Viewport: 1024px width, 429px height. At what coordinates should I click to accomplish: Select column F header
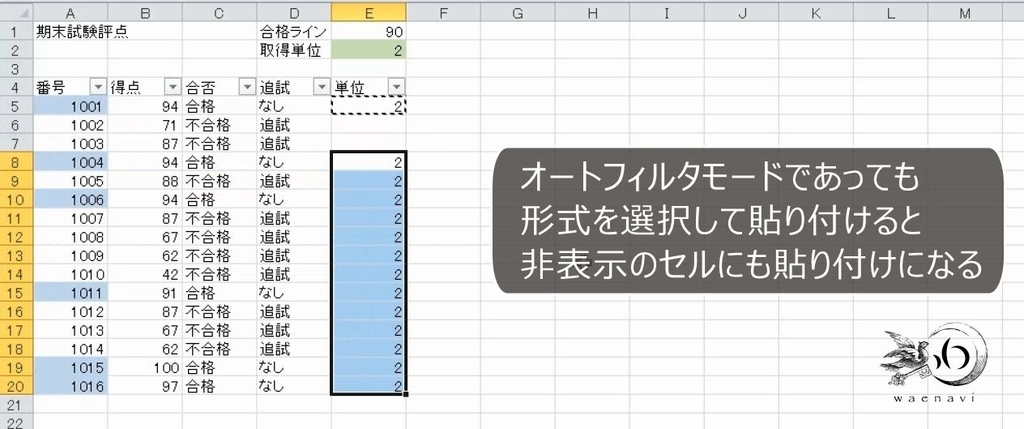[x=443, y=12]
